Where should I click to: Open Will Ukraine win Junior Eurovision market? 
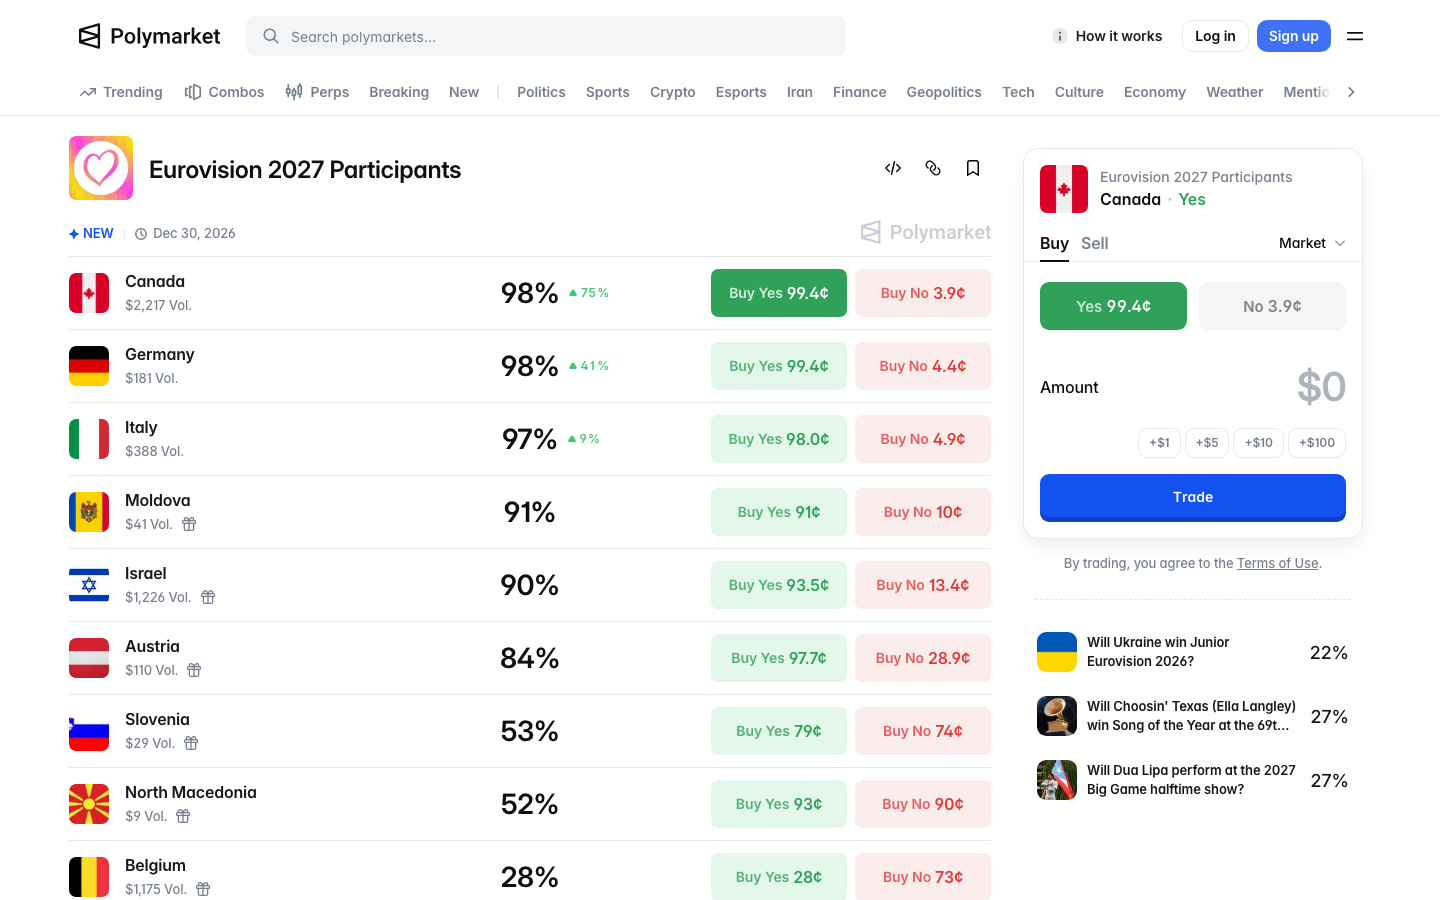click(x=1192, y=652)
